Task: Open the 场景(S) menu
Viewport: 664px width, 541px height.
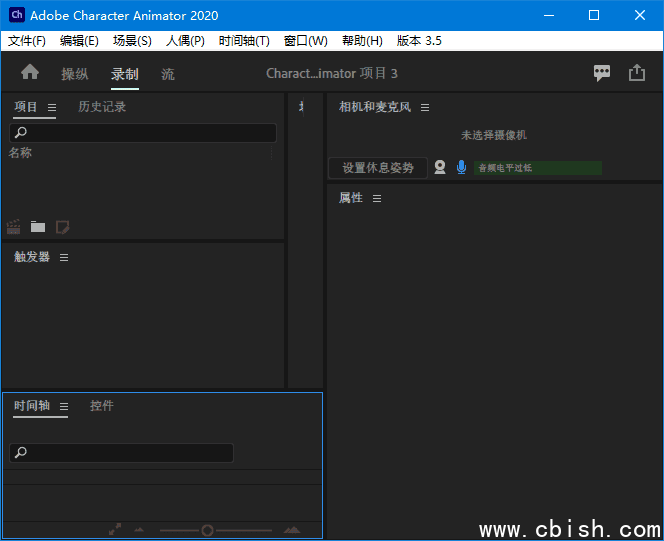Action: click(132, 41)
